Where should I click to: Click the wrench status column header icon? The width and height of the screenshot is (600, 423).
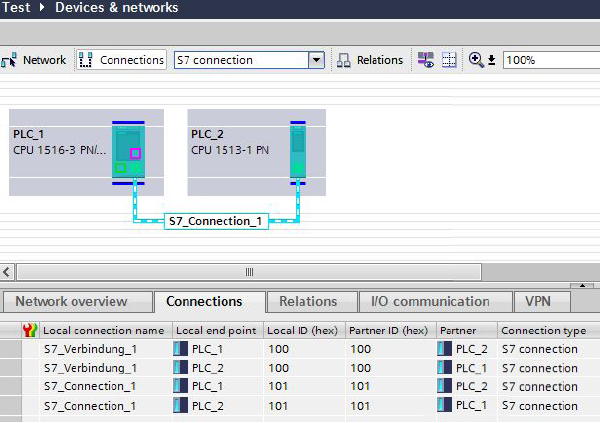pyautogui.click(x=30, y=330)
